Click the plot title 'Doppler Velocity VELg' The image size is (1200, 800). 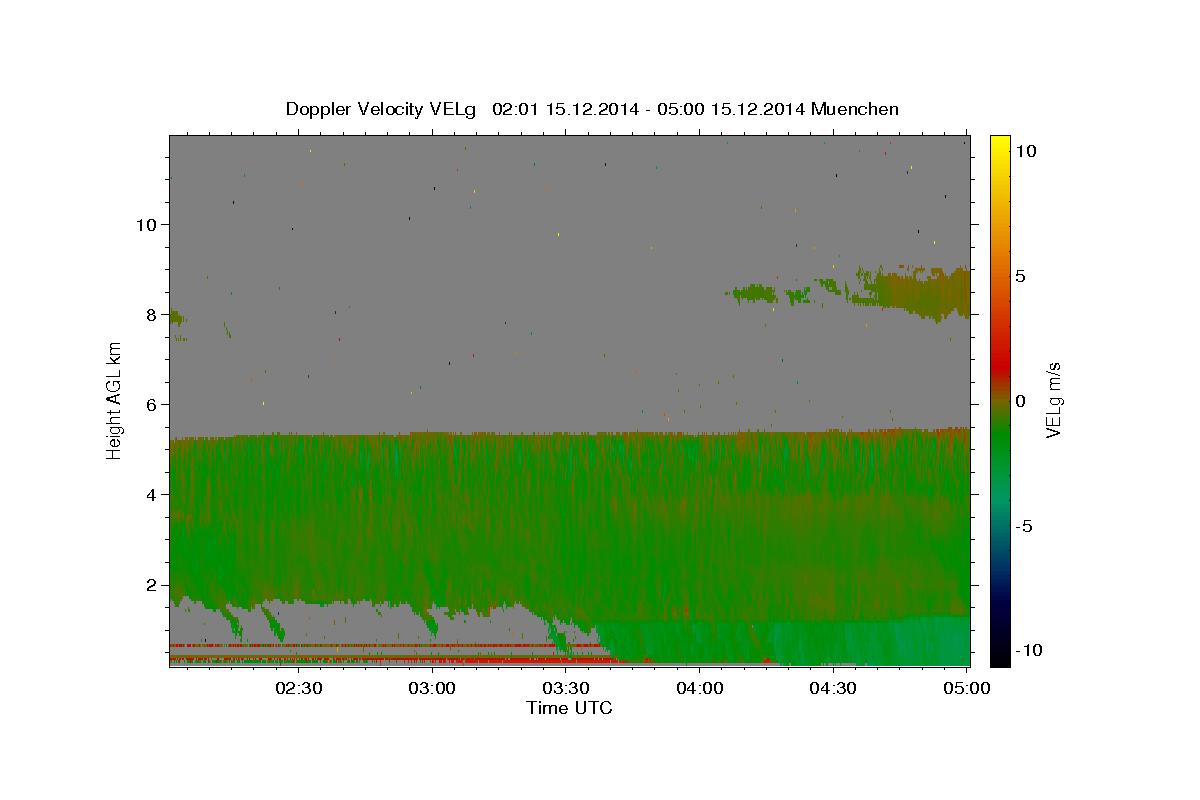[381, 109]
